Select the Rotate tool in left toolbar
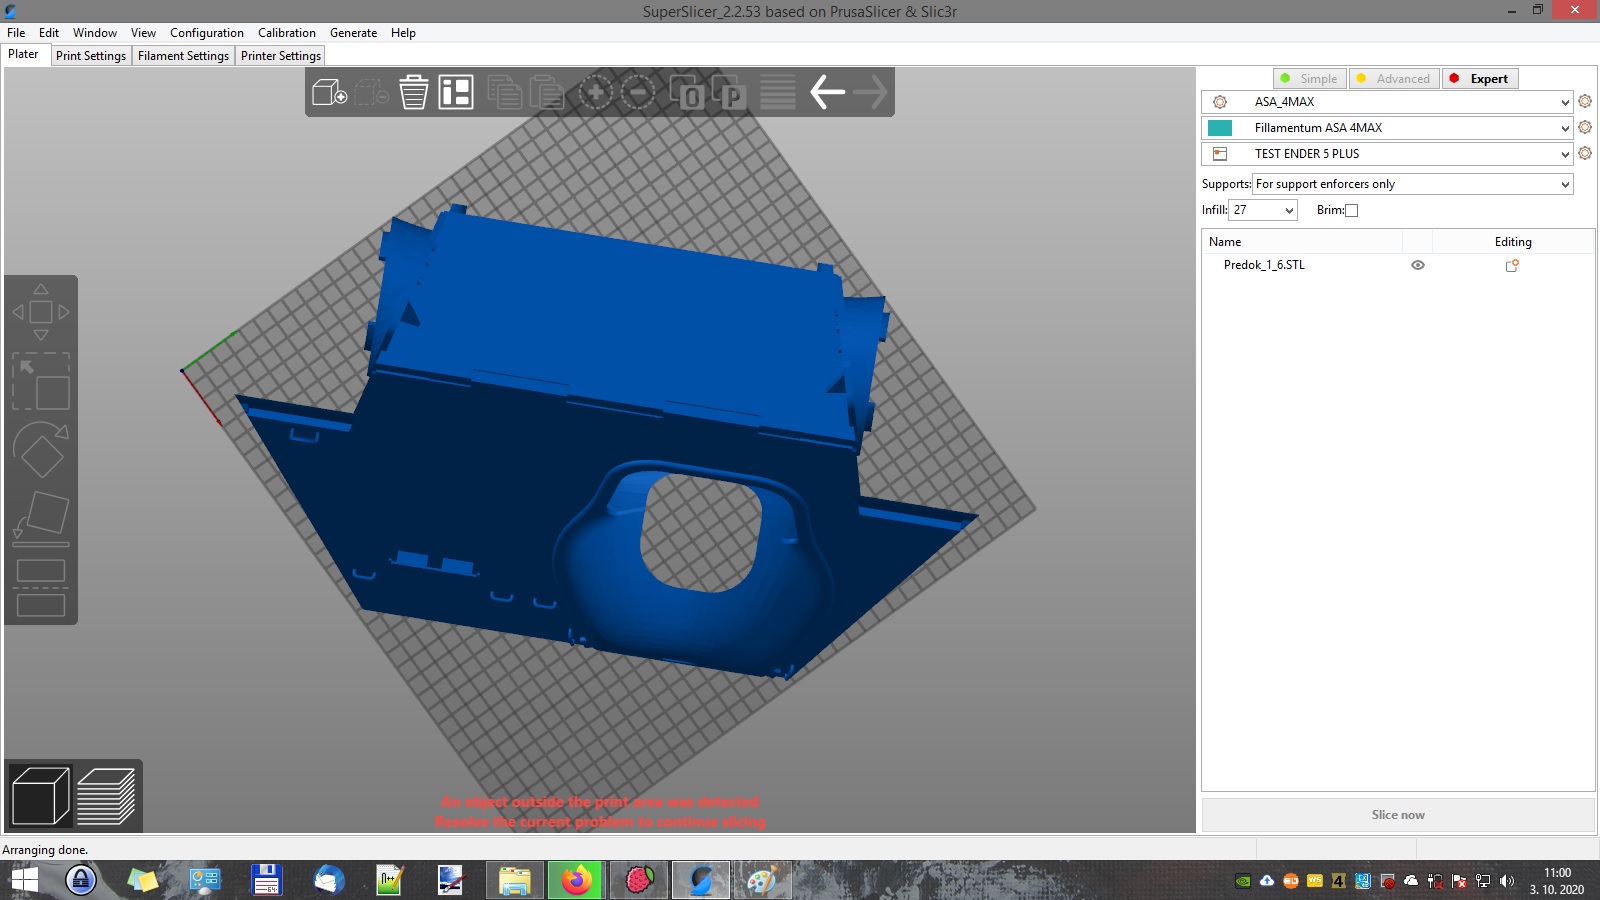The height and width of the screenshot is (900, 1600). (41, 450)
